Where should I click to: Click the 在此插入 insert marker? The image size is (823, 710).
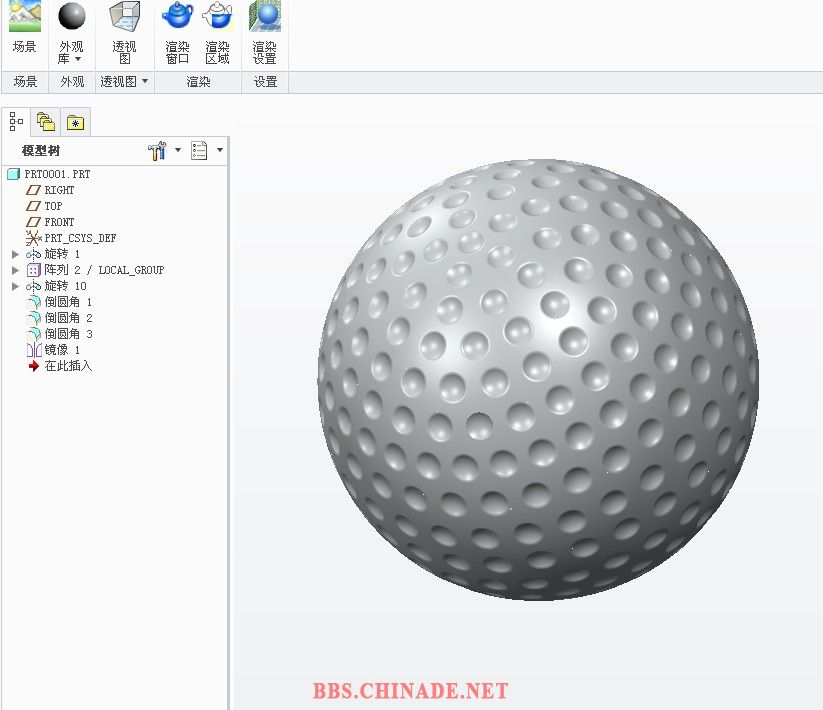[68, 366]
